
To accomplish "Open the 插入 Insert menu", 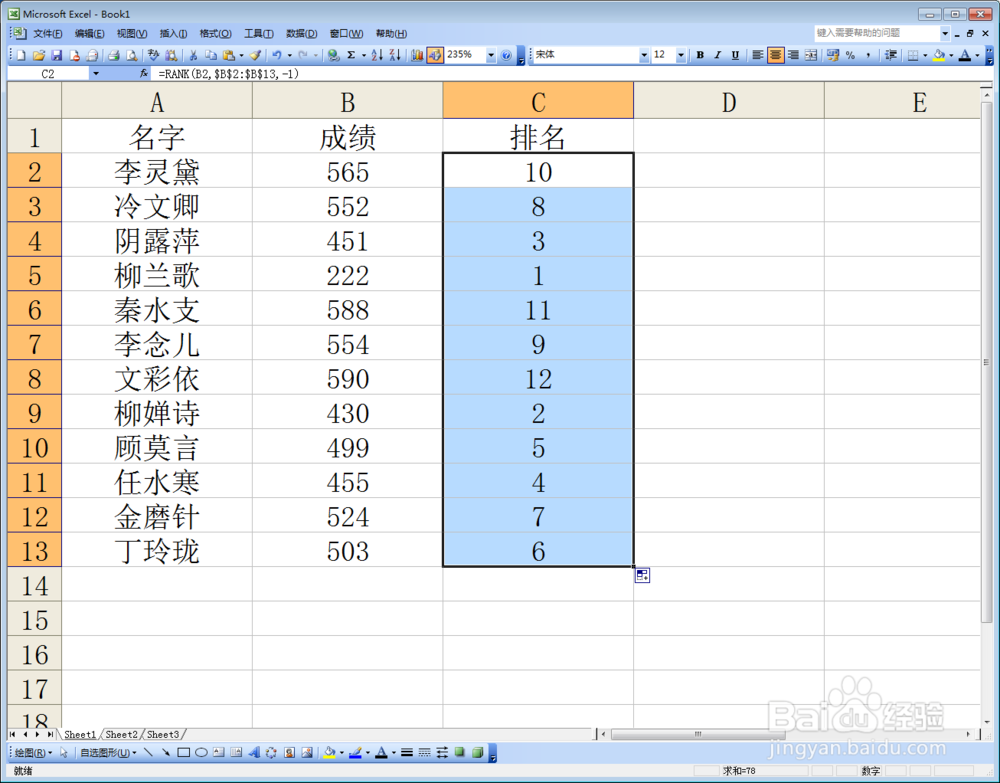I will tap(173, 34).
